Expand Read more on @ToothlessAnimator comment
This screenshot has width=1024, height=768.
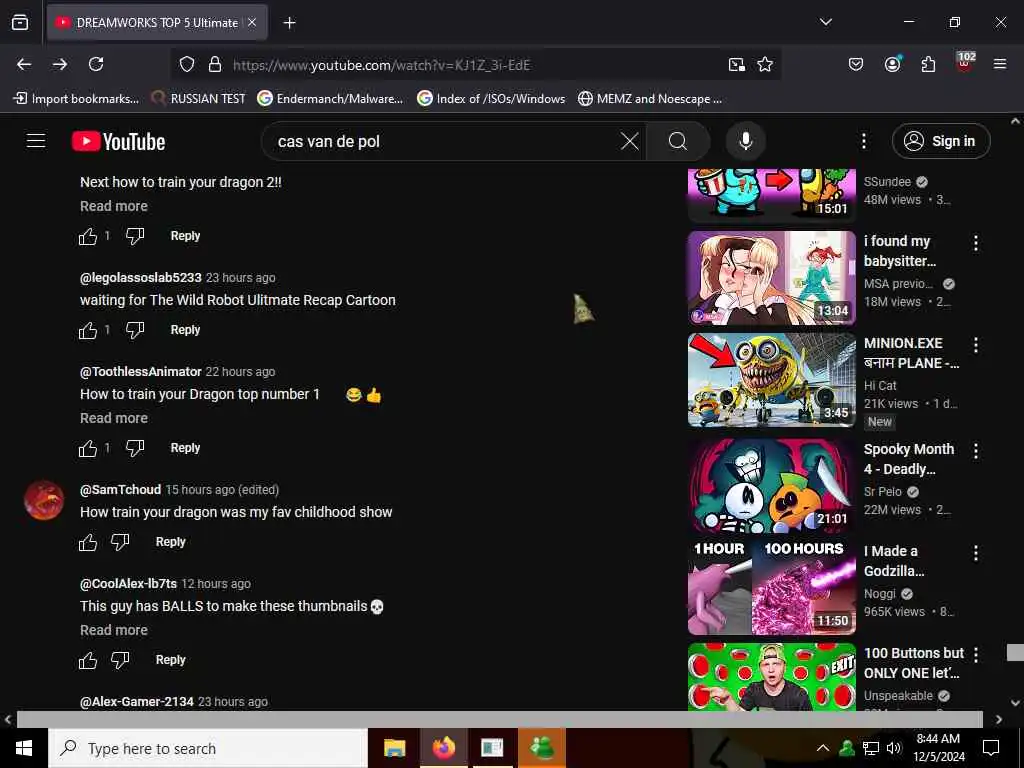pyautogui.click(x=114, y=418)
